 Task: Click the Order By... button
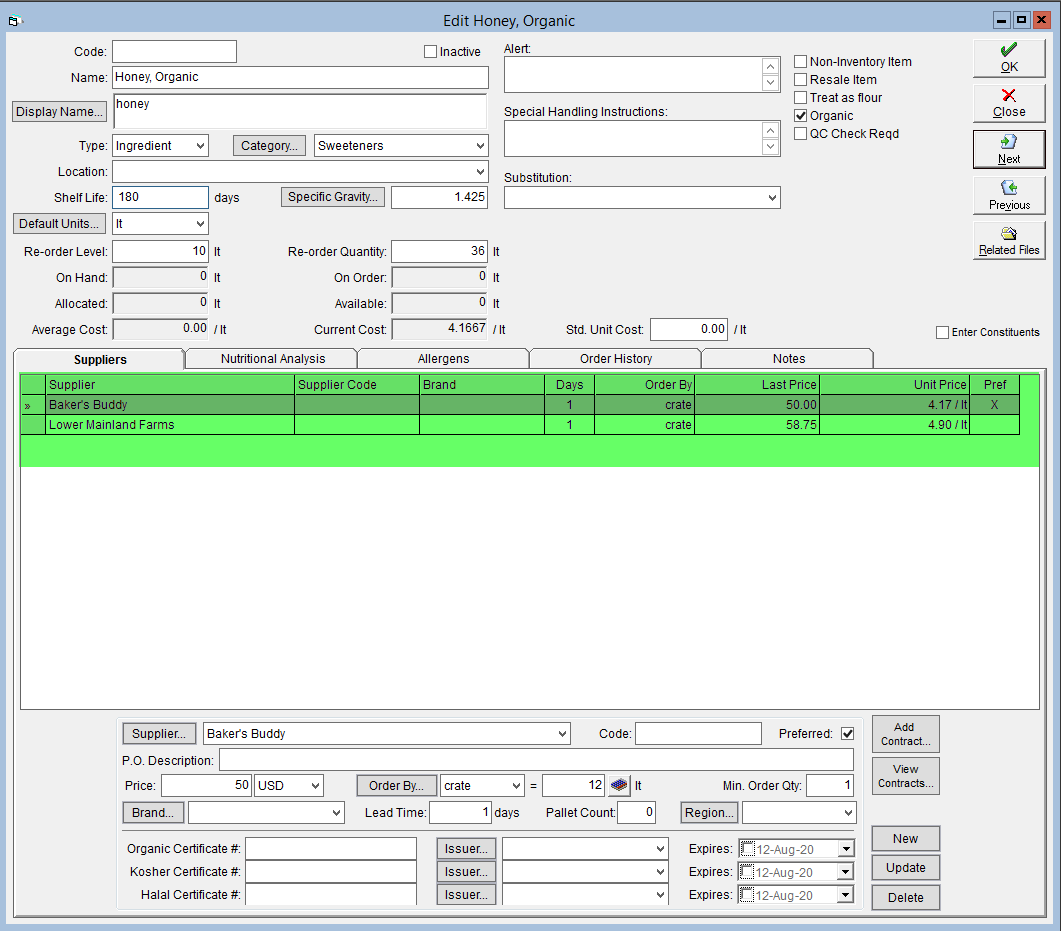click(x=397, y=786)
